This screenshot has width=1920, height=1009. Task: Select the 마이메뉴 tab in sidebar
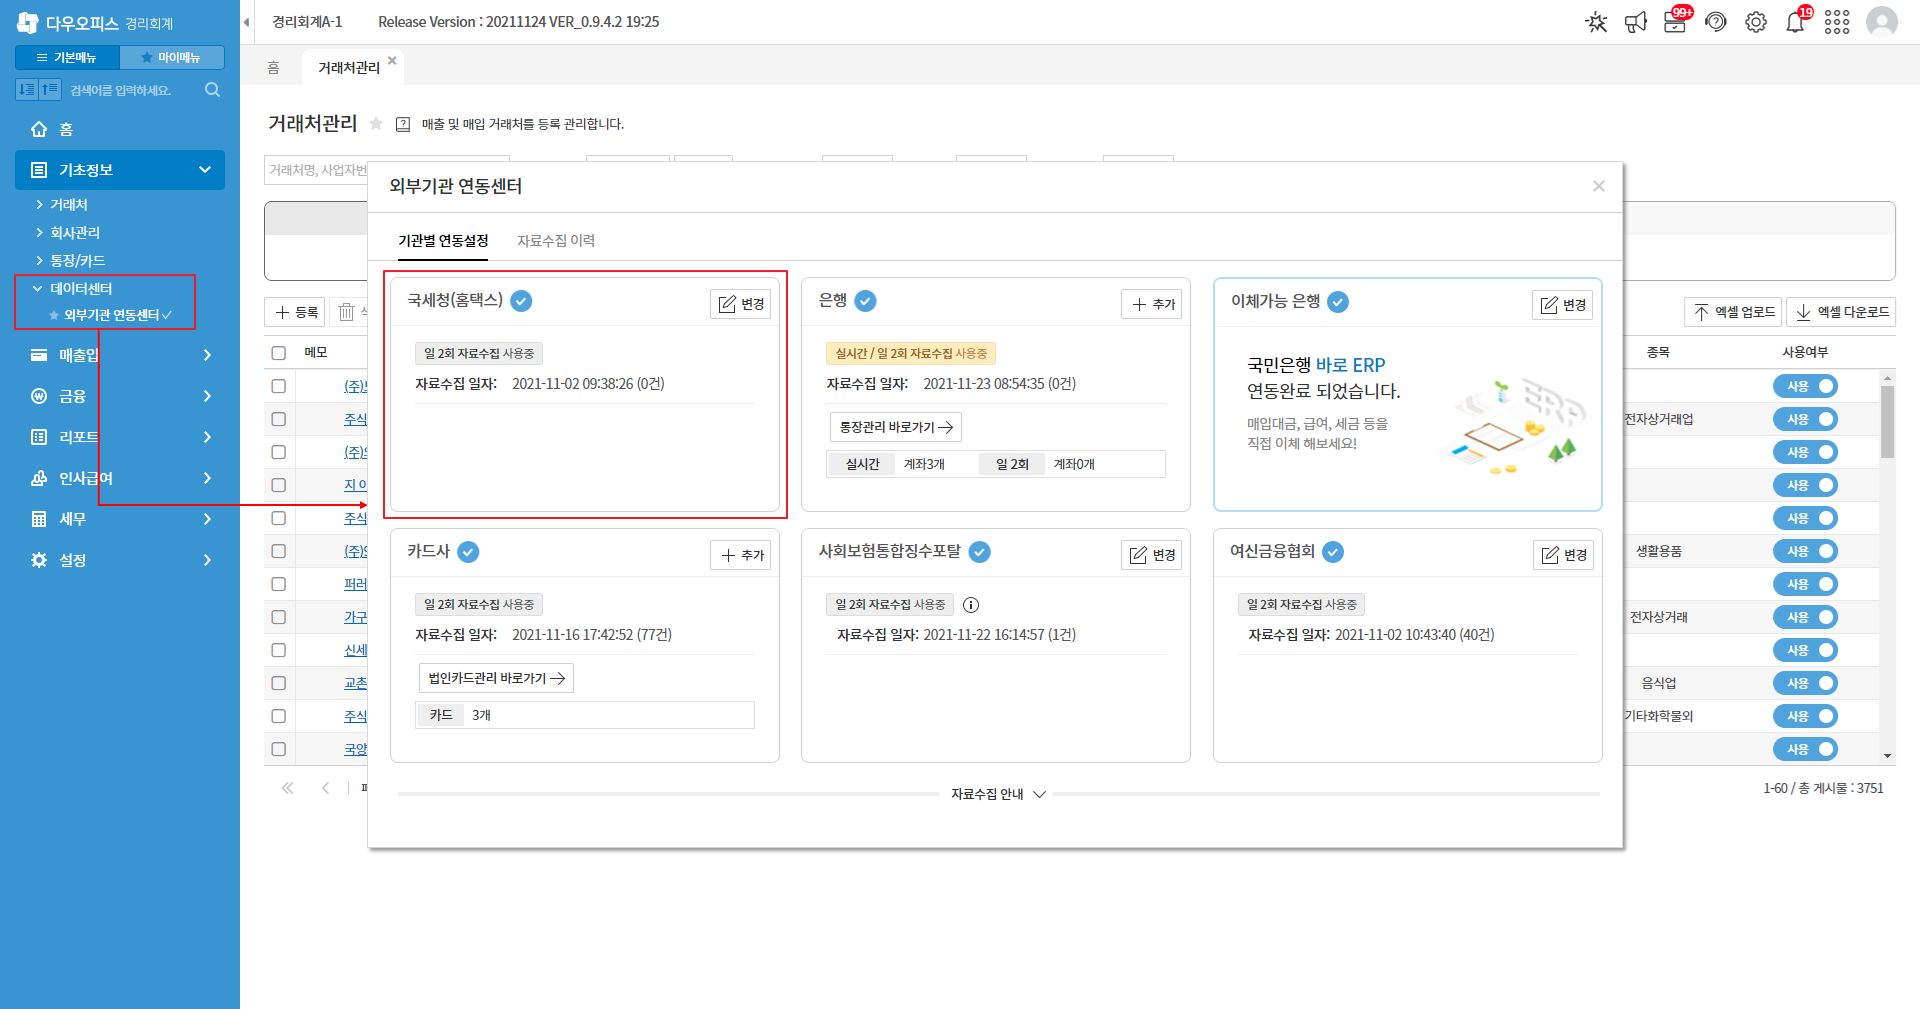pyautogui.click(x=172, y=58)
